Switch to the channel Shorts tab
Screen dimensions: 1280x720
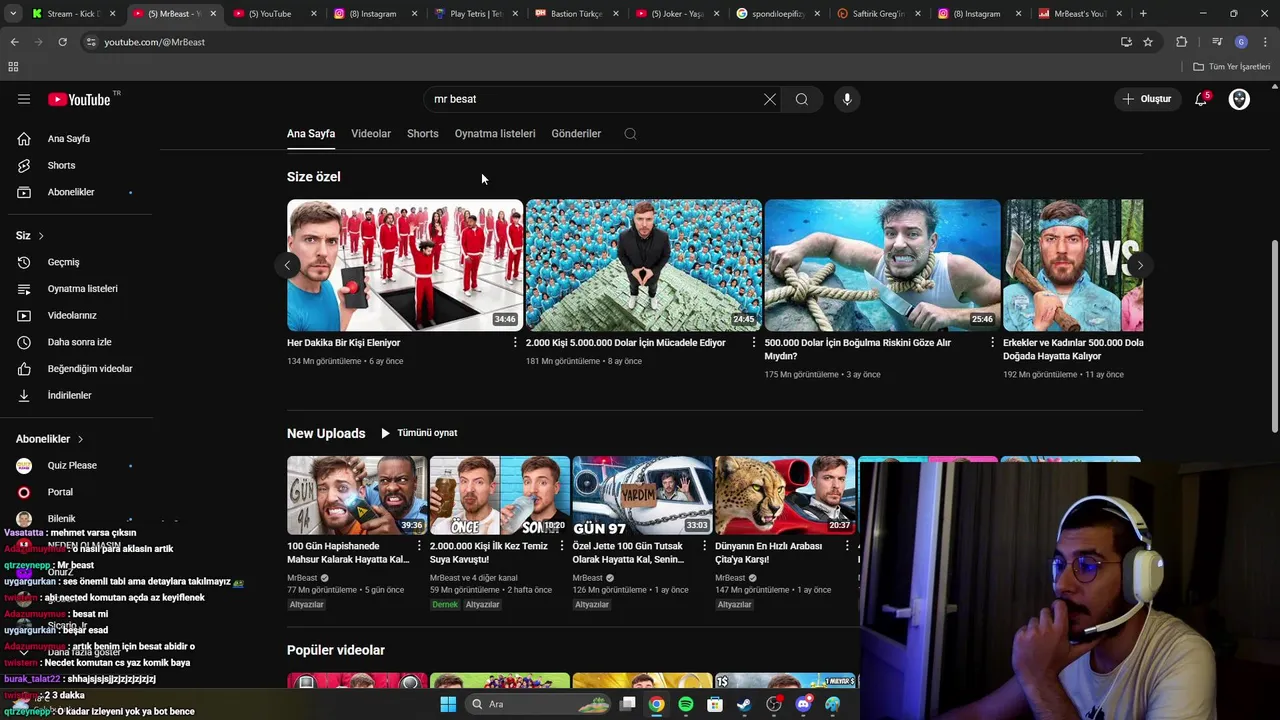(x=423, y=134)
